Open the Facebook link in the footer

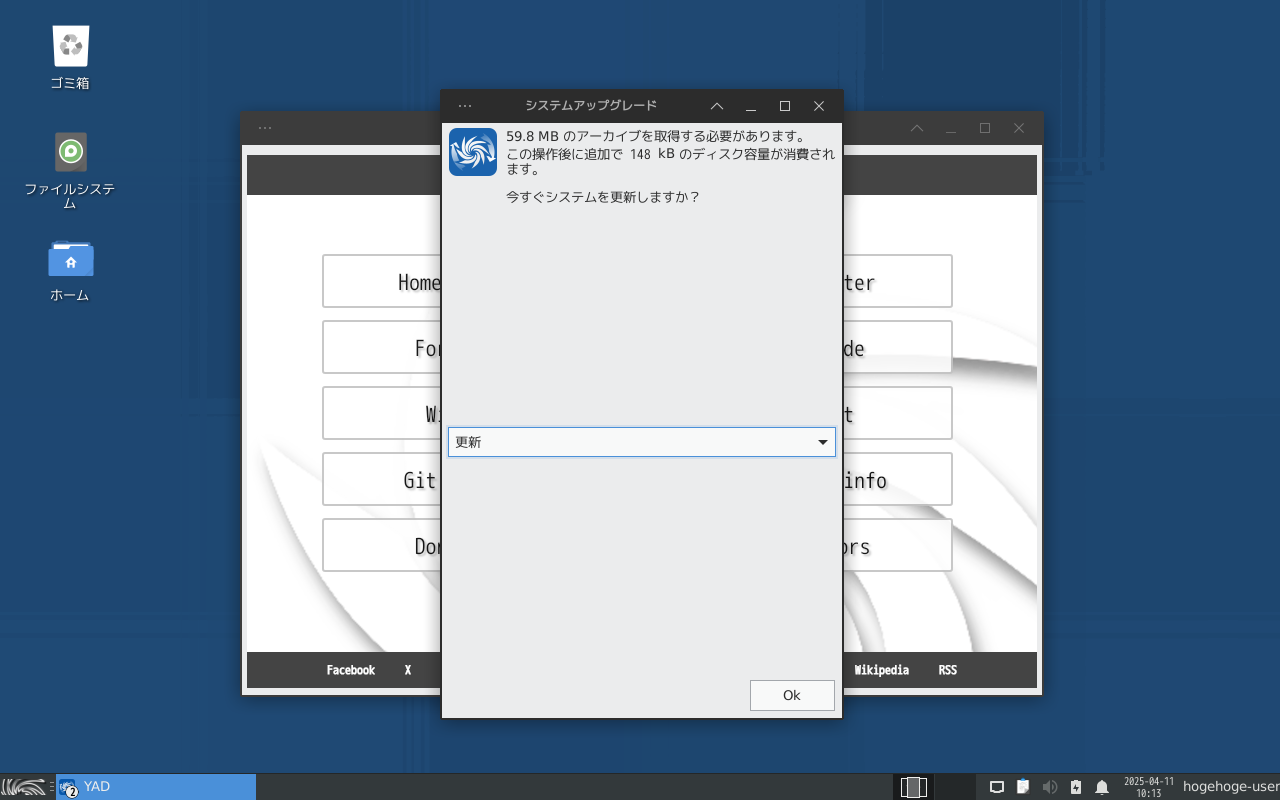(x=351, y=670)
